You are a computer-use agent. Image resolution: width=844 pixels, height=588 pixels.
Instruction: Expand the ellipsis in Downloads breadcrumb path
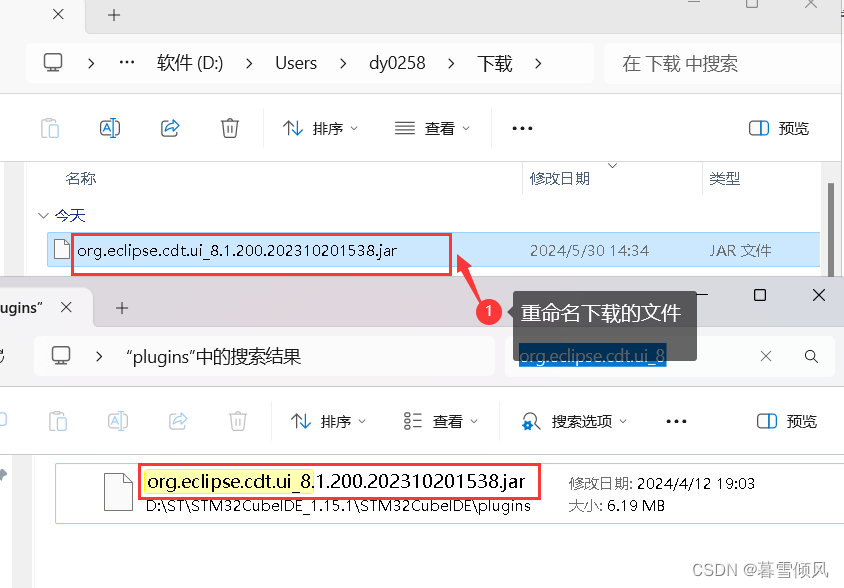click(127, 63)
